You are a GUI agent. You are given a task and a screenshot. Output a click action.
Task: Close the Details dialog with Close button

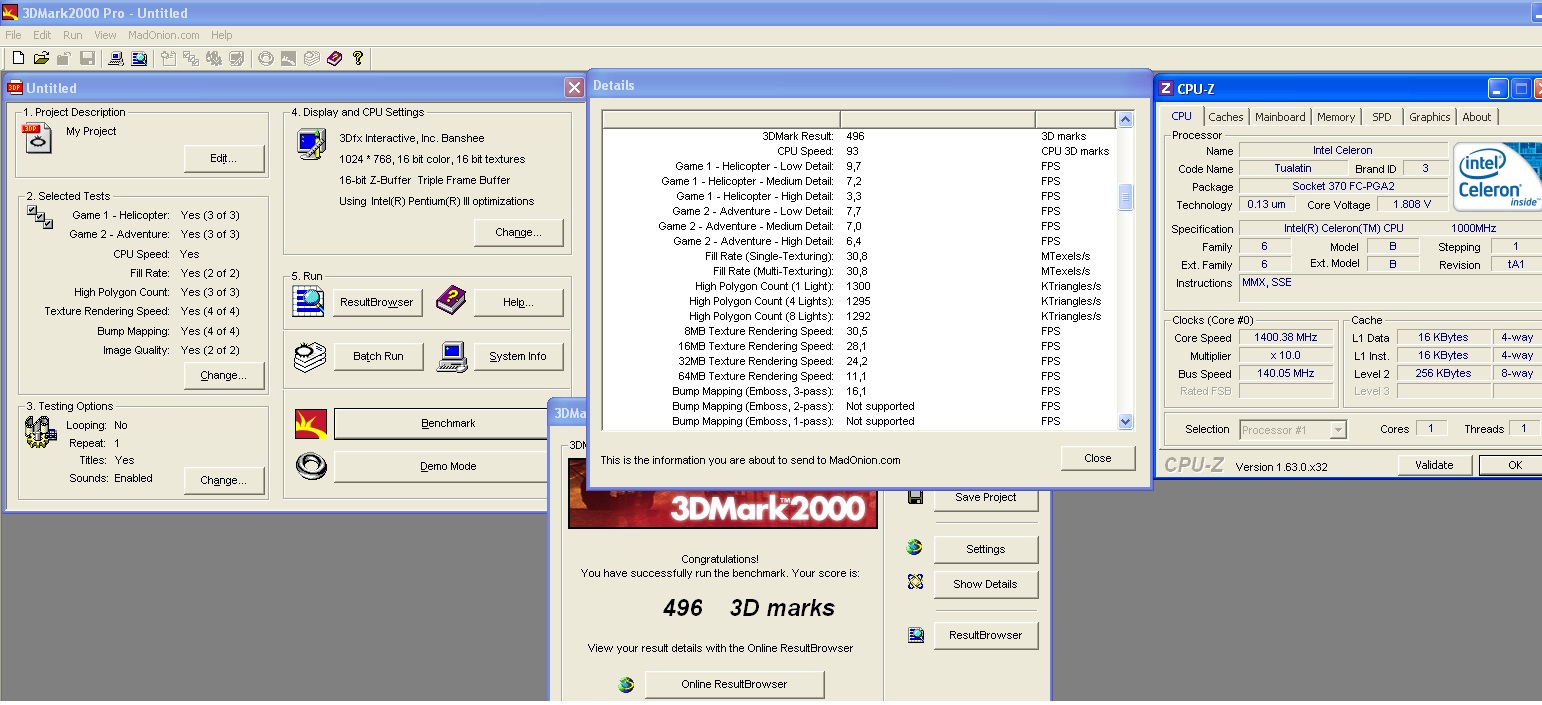pos(1097,458)
